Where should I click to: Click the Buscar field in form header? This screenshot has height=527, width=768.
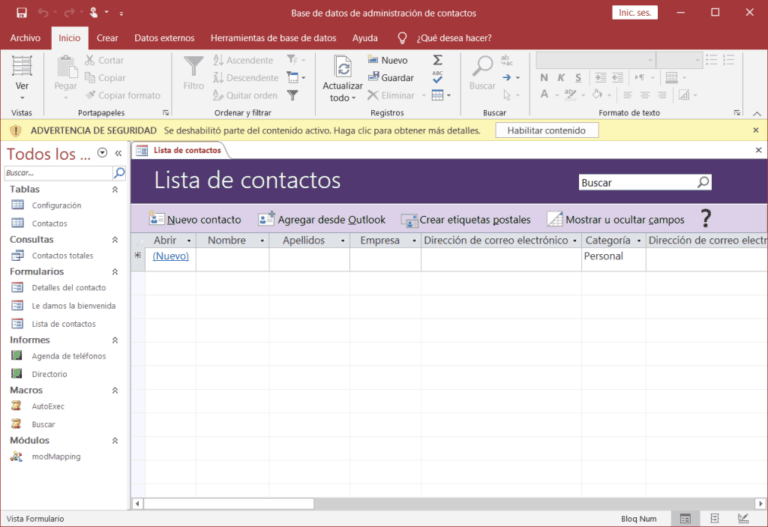pyautogui.click(x=637, y=183)
